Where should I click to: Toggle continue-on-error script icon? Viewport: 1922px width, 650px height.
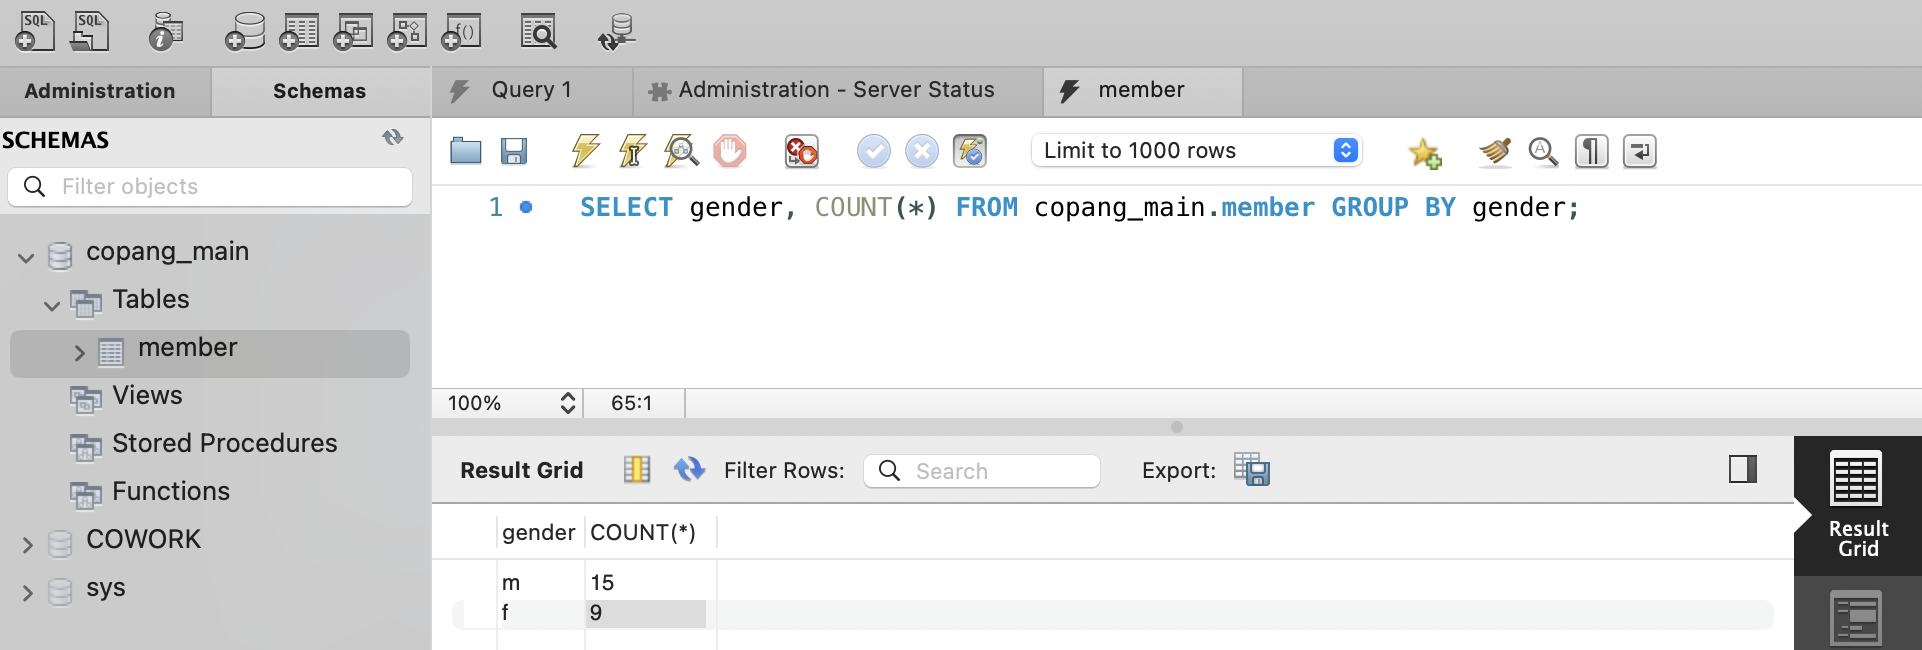click(x=801, y=151)
